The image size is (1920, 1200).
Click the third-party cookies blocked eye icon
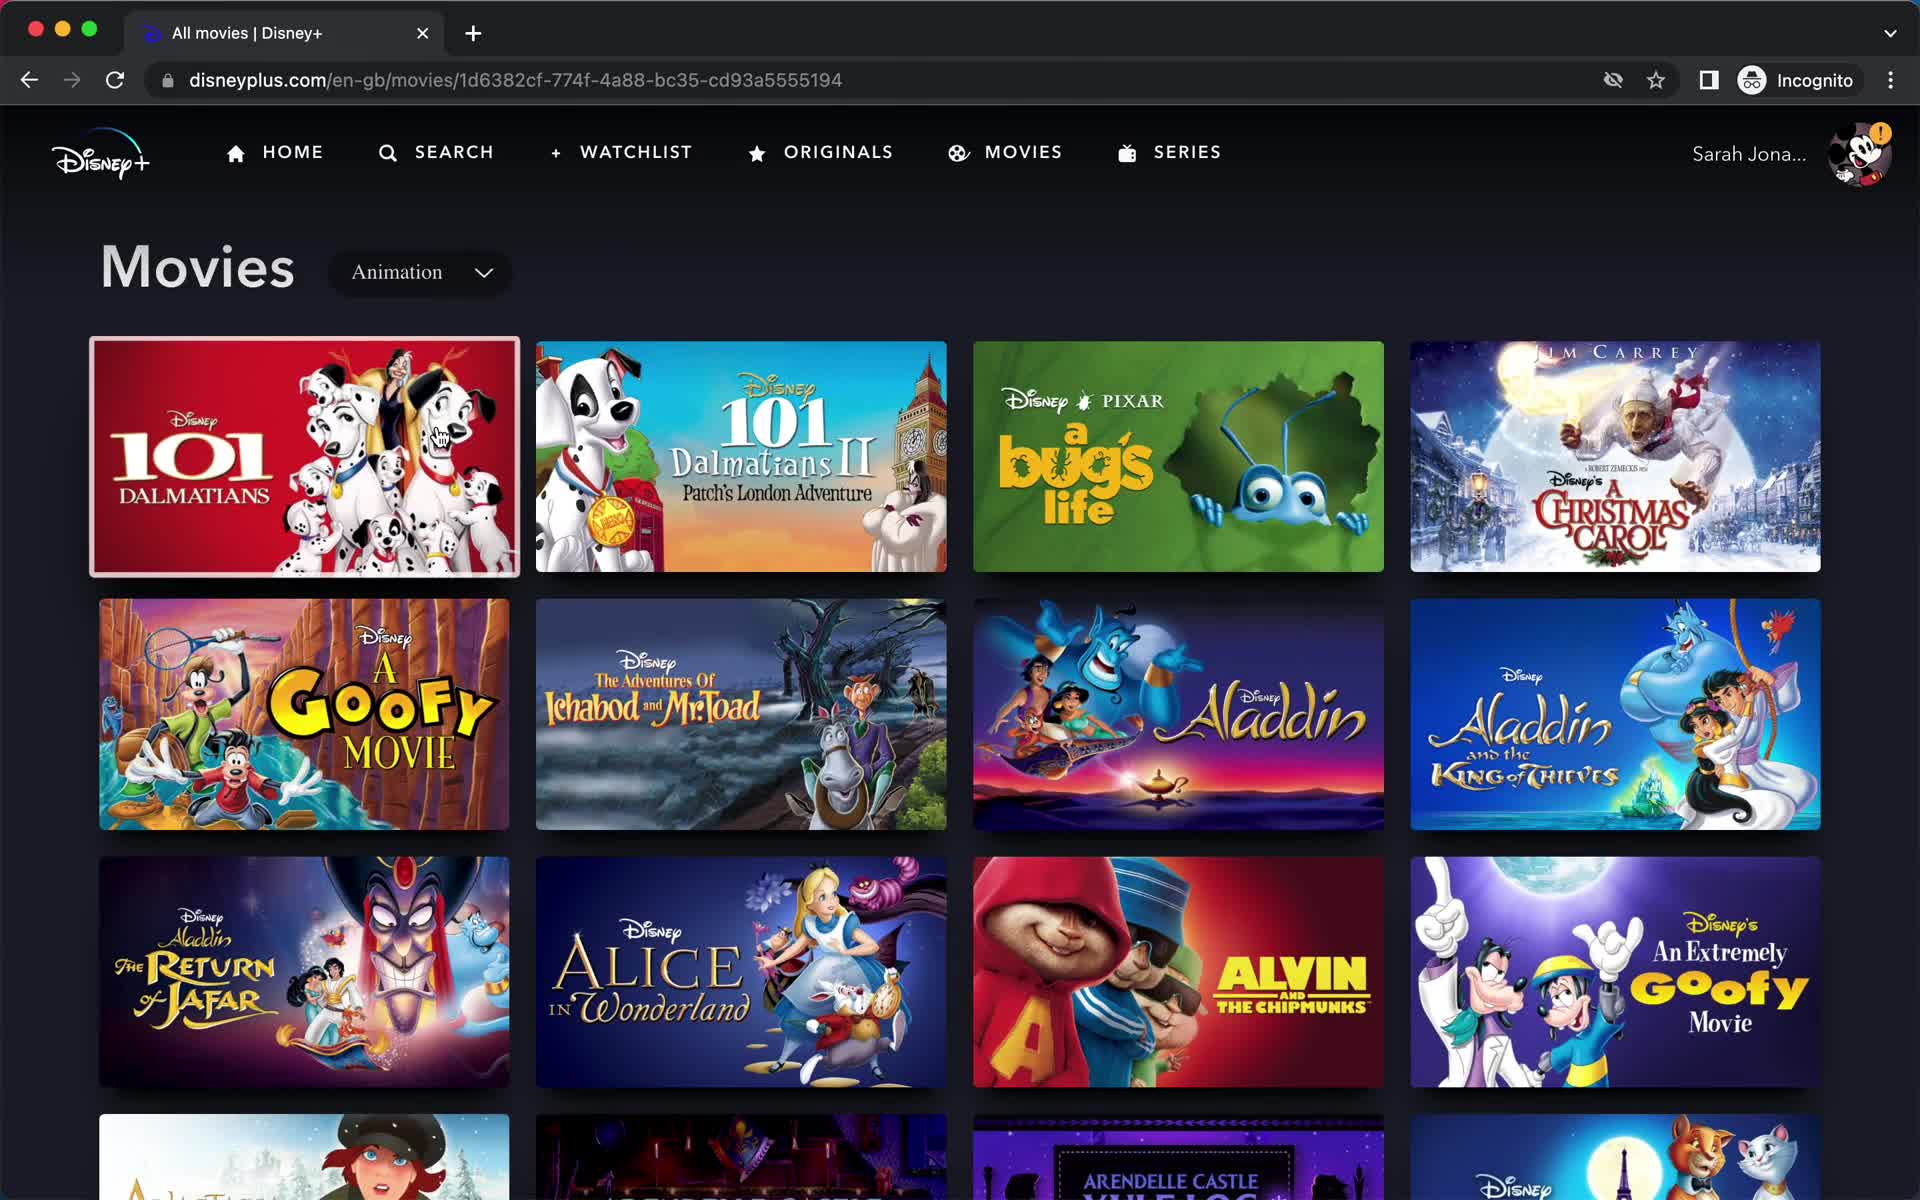tap(1613, 80)
